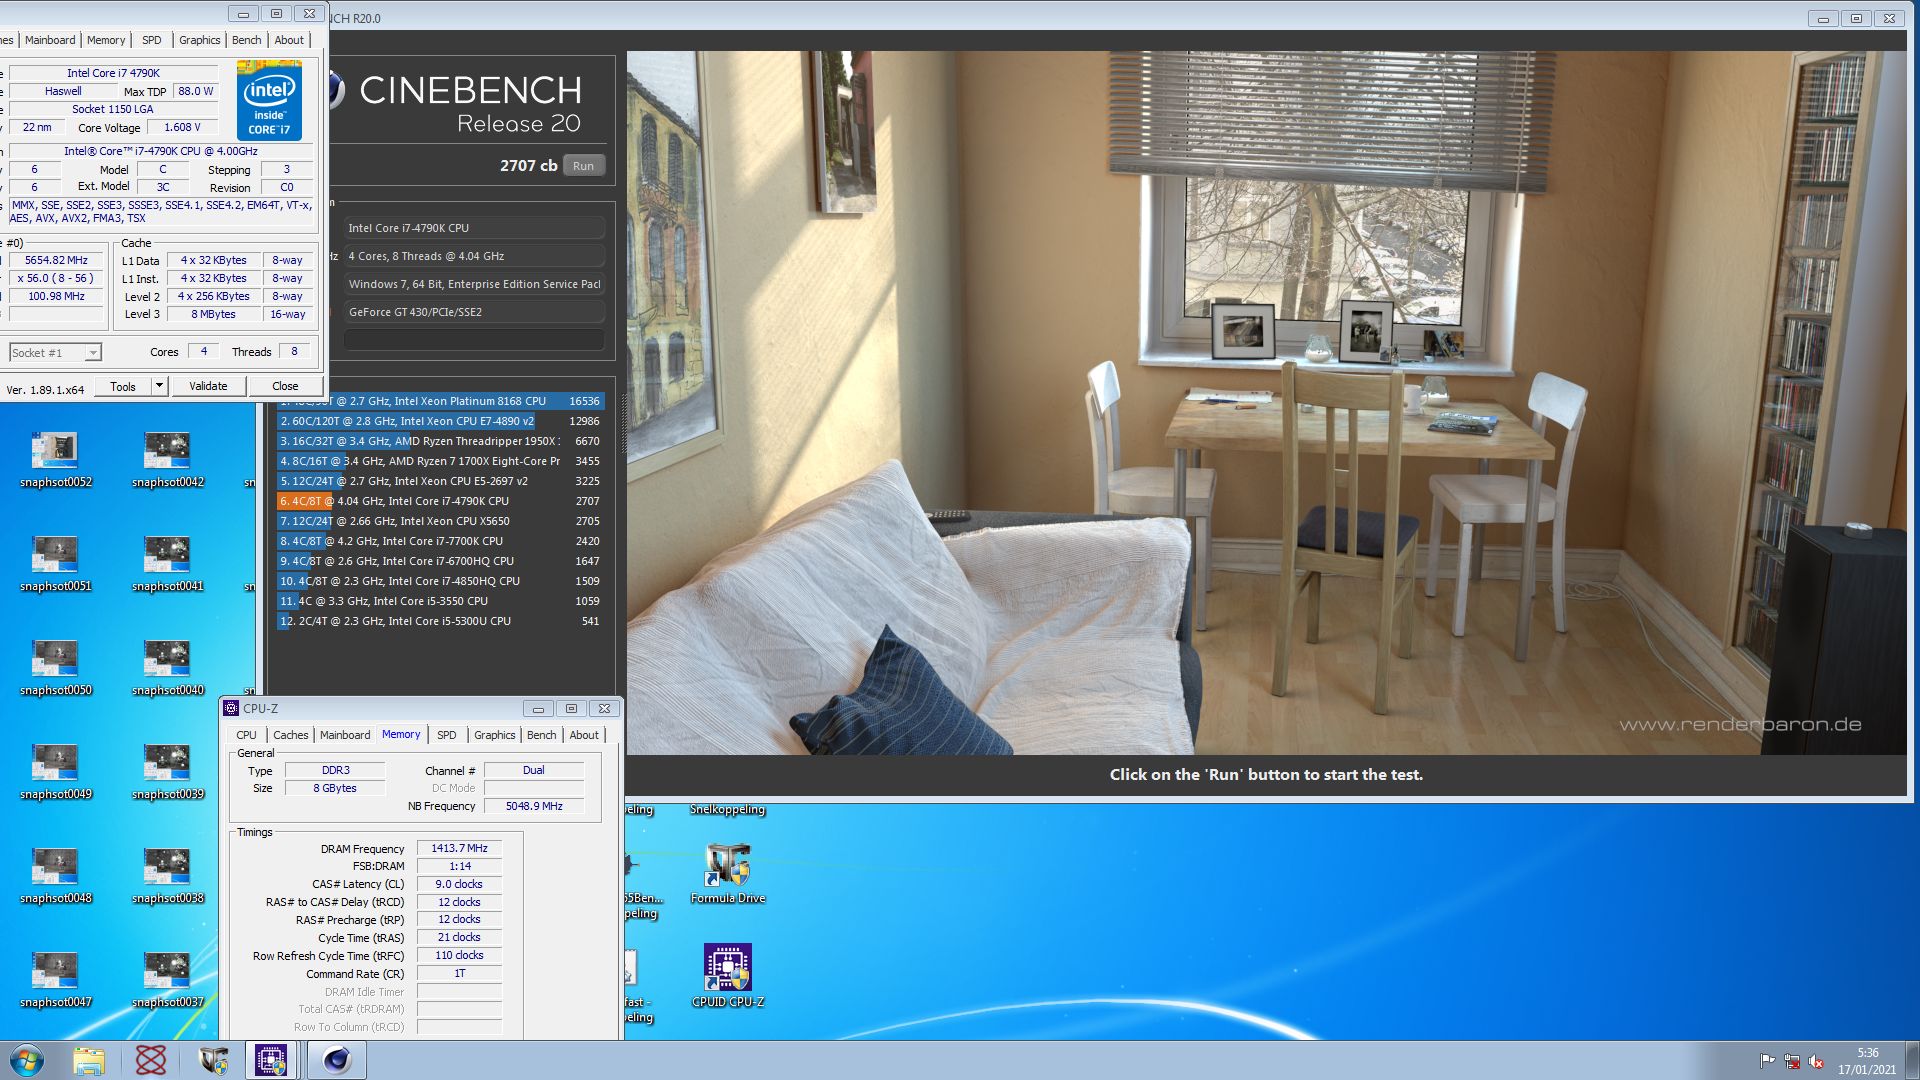Click CPU-Z title bar logo icon
This screenshot has height=1080, width=1920.
pos(231,708)
